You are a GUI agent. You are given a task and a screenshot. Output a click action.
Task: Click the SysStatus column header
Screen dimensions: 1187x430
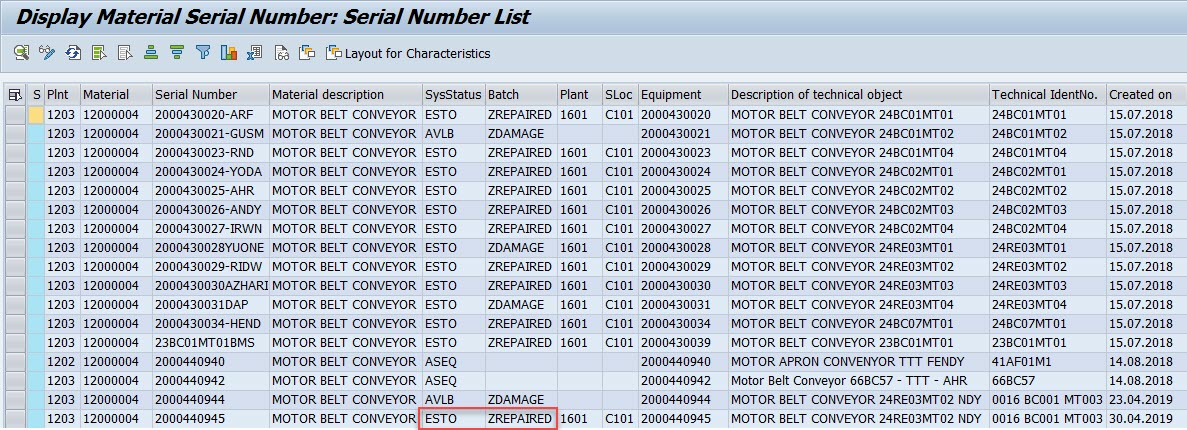[x=452, y=95]
